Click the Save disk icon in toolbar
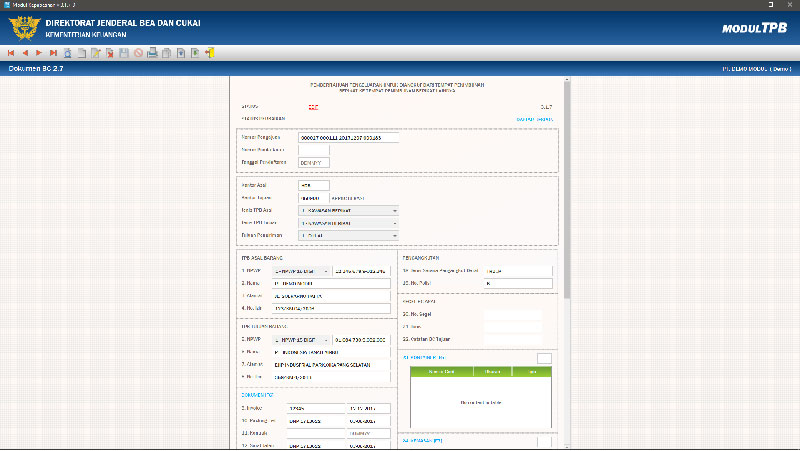 [124, 53]
